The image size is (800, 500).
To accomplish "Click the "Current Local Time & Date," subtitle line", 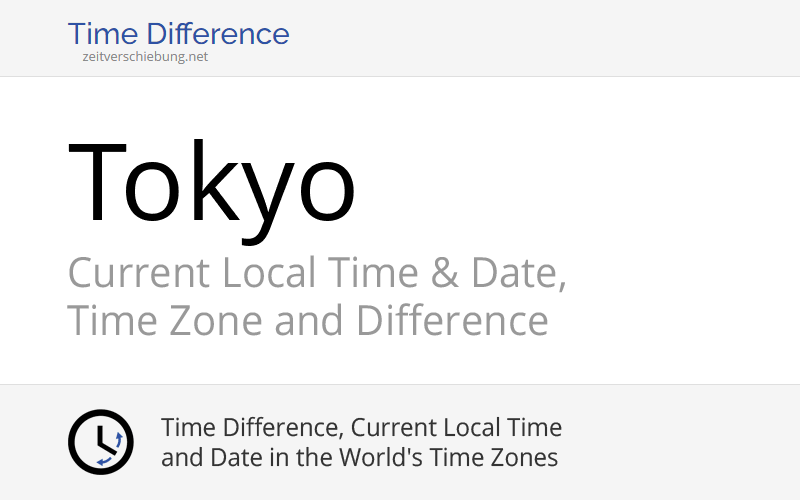I will [317, 273].
